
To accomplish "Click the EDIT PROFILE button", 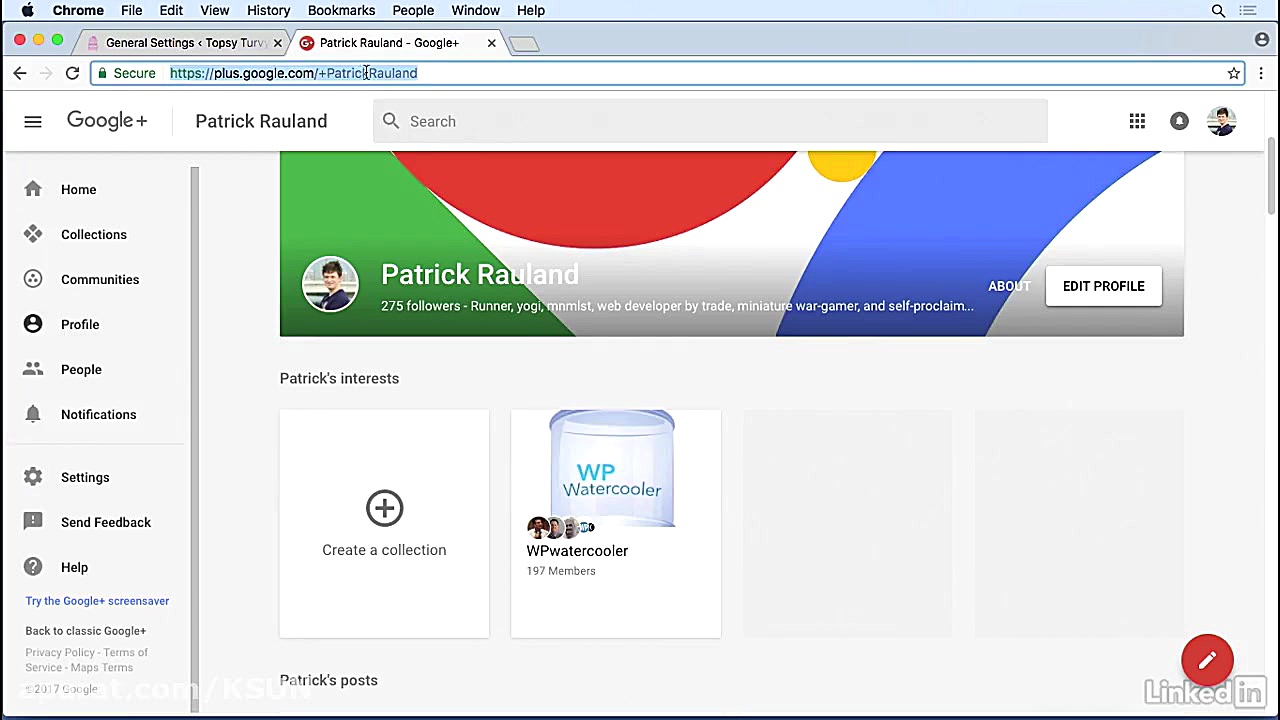I will 1103,286.
